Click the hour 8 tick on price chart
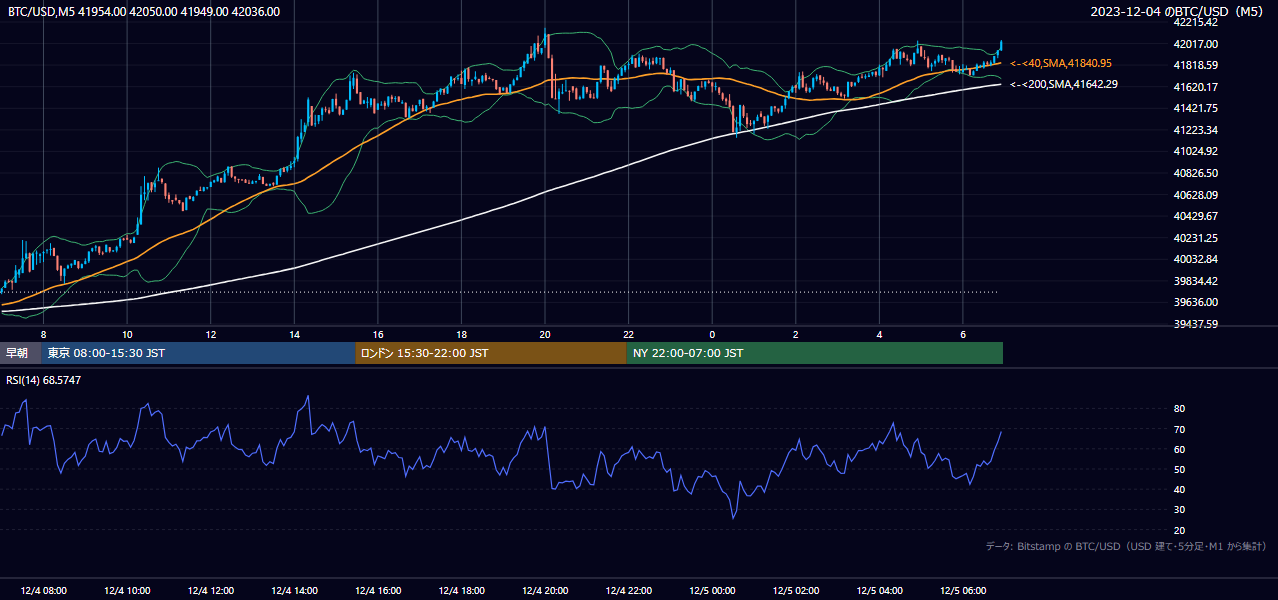The width and height of the screenshot is (1278, 600). point(43,334)
